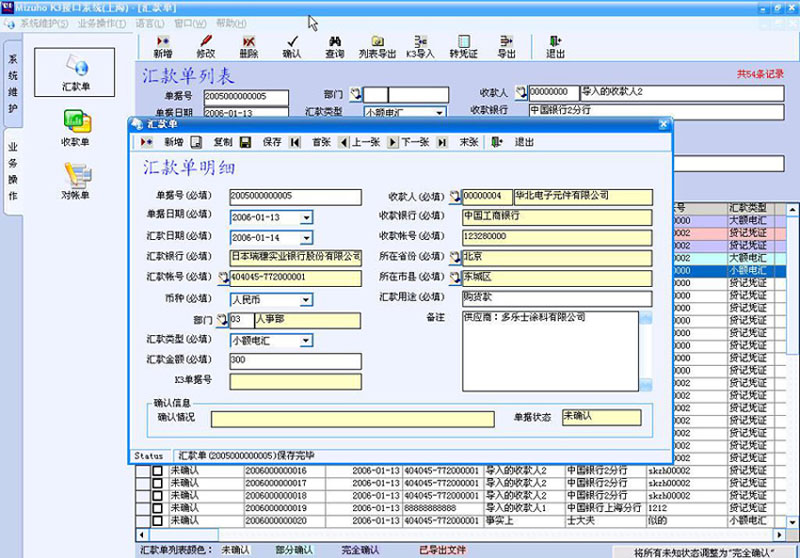Tick the checkbox for row 2006000000020
The width and height of the screenshot is (800, 558).
pos(156,520)
